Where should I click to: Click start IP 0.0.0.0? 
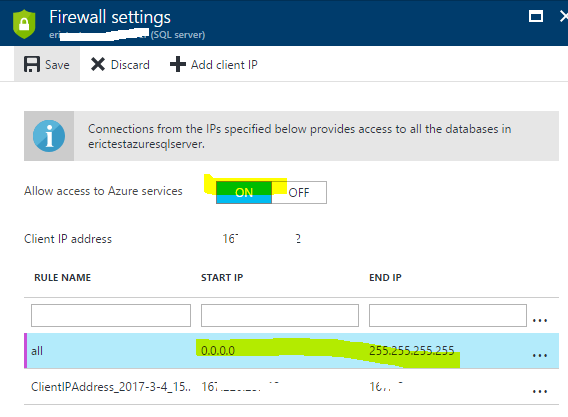click(x=218, y=351)
